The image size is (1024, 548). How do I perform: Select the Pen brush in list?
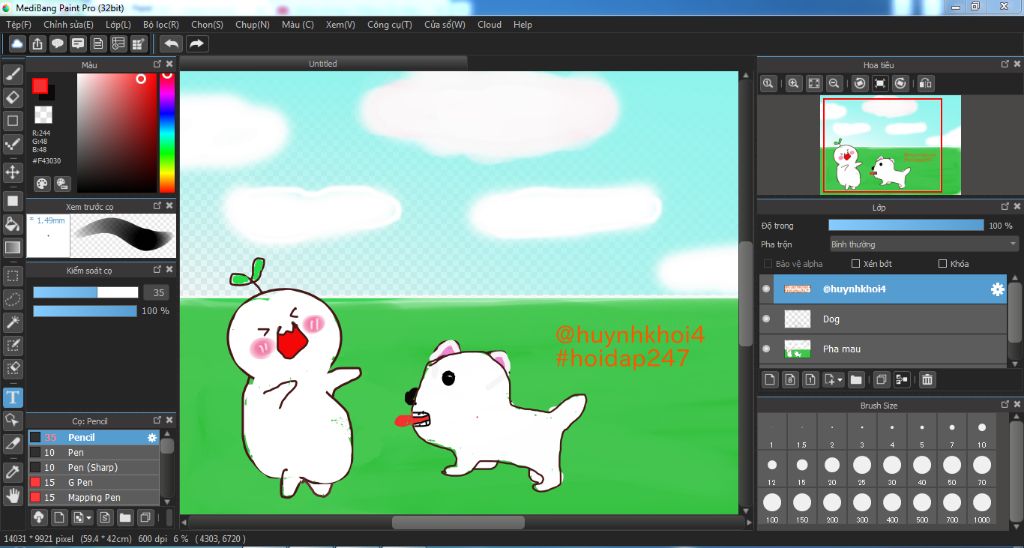[94, 453]
